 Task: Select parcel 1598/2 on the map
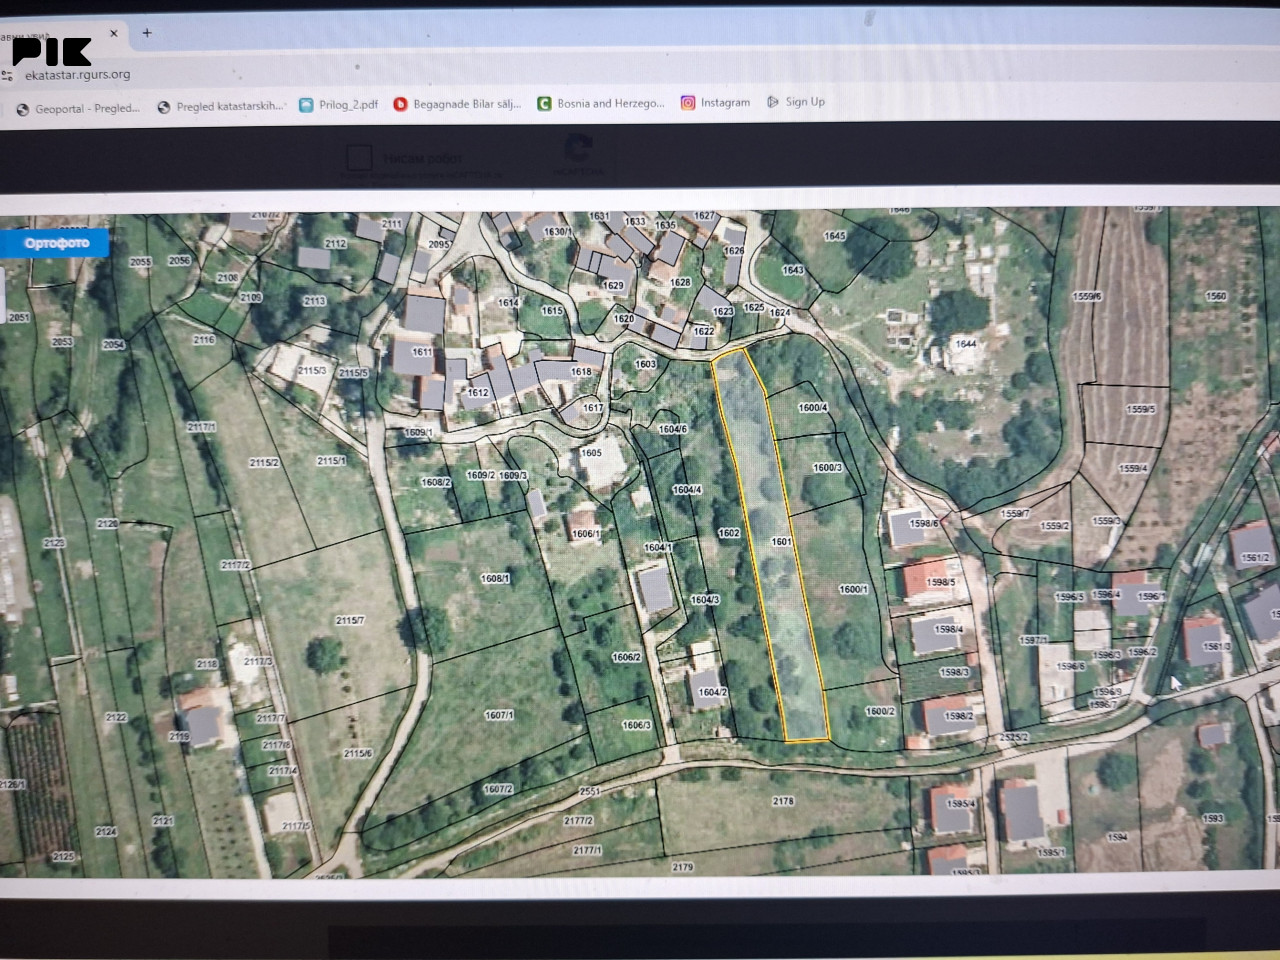(958, 716)
